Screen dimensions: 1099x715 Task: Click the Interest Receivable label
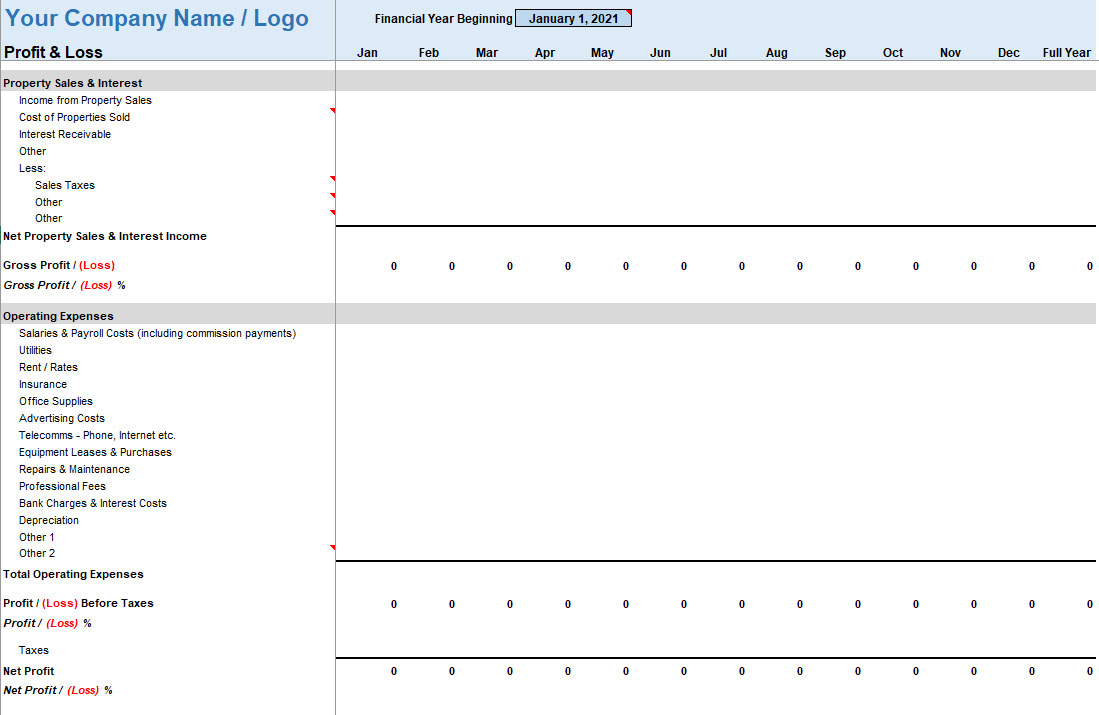pyautogui.click(x=65, y=135)
